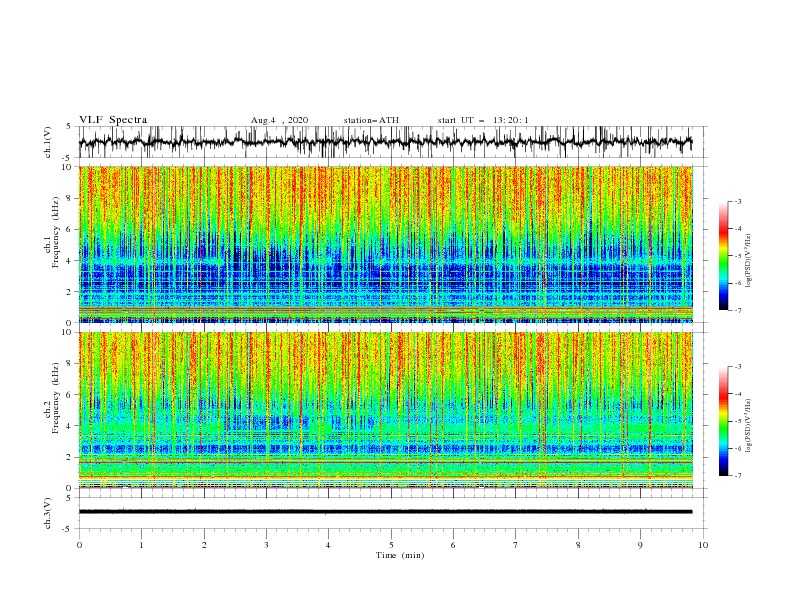Click the ch.1 voltage waveform trace
The width and height of the screenshot is (792, 612).
385,142
